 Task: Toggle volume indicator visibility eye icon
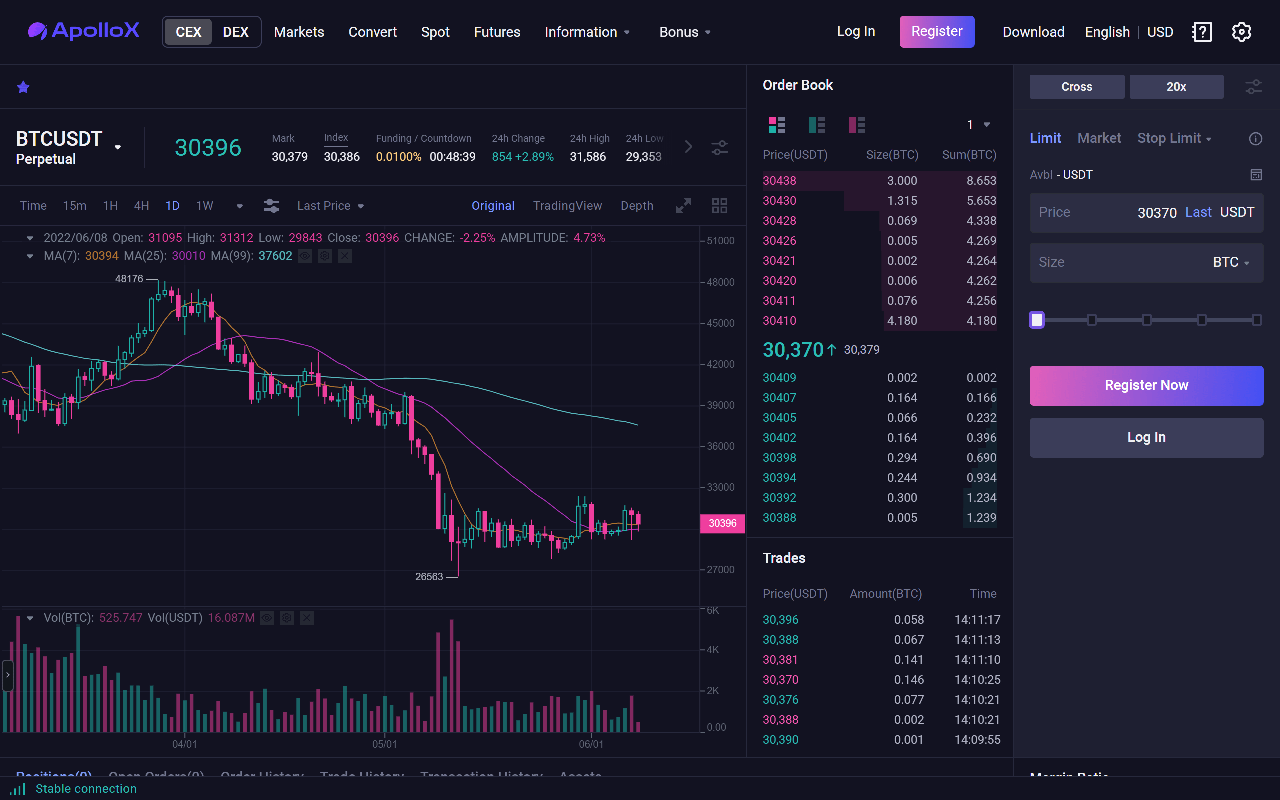point(267,618)
